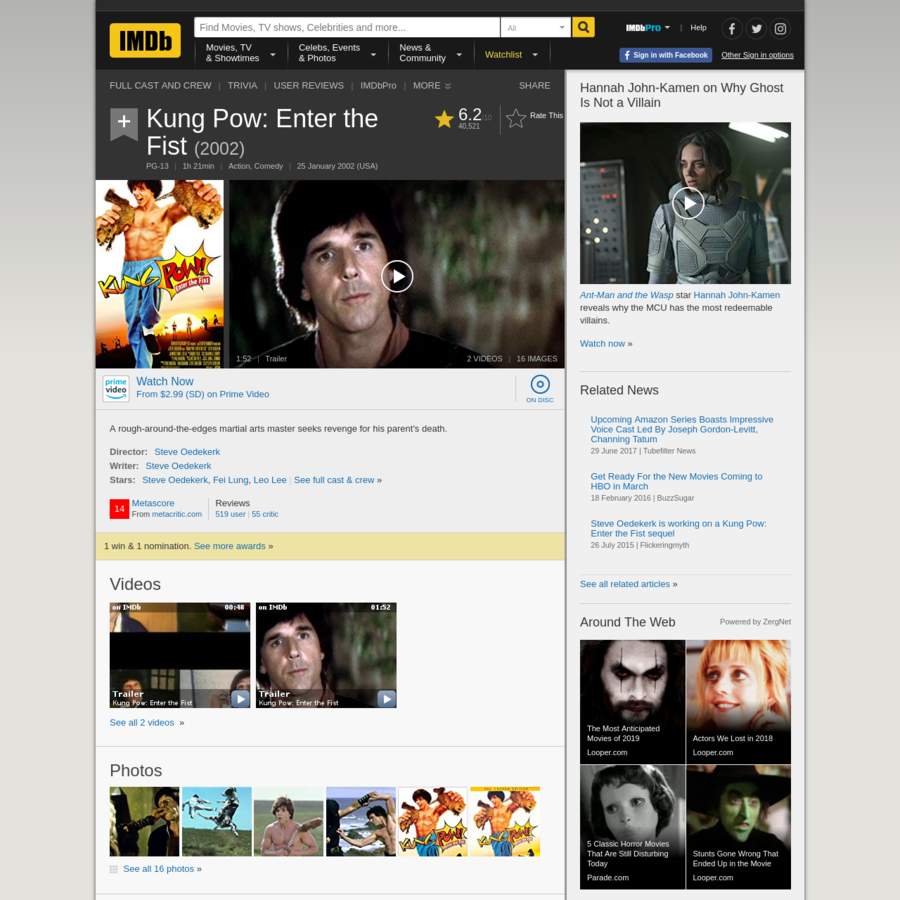The height and width of the screenshot is (900, 900).
Task: Click See full cast & crew
Action: point(334,480)
